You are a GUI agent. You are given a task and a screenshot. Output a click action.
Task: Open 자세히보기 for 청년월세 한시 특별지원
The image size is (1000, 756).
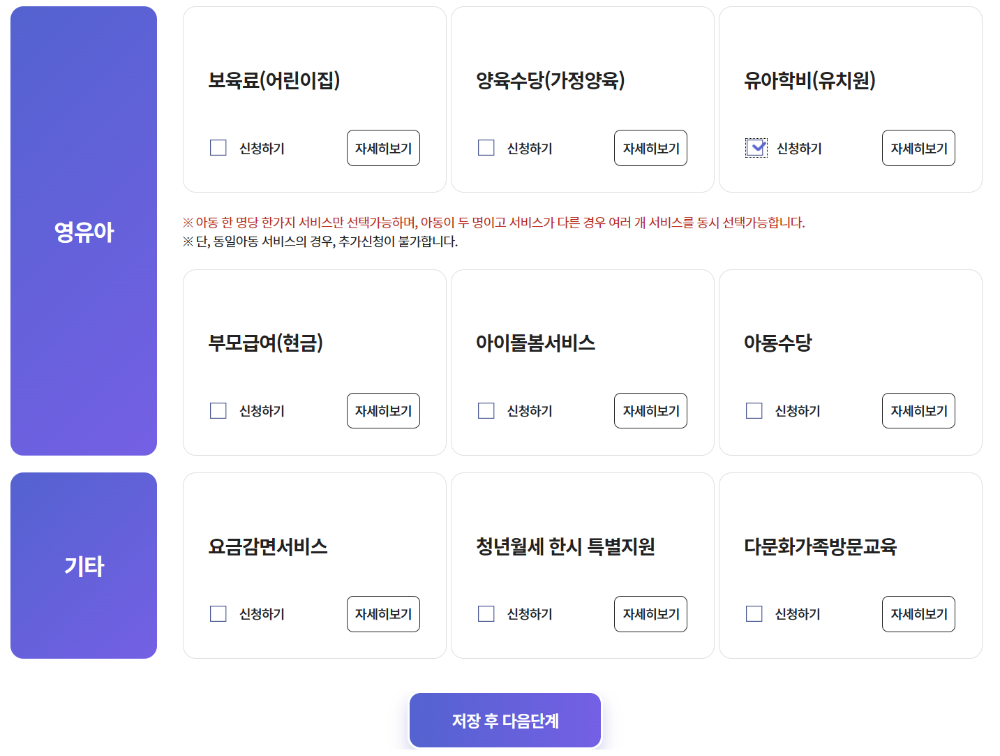(x=650, y=614)
